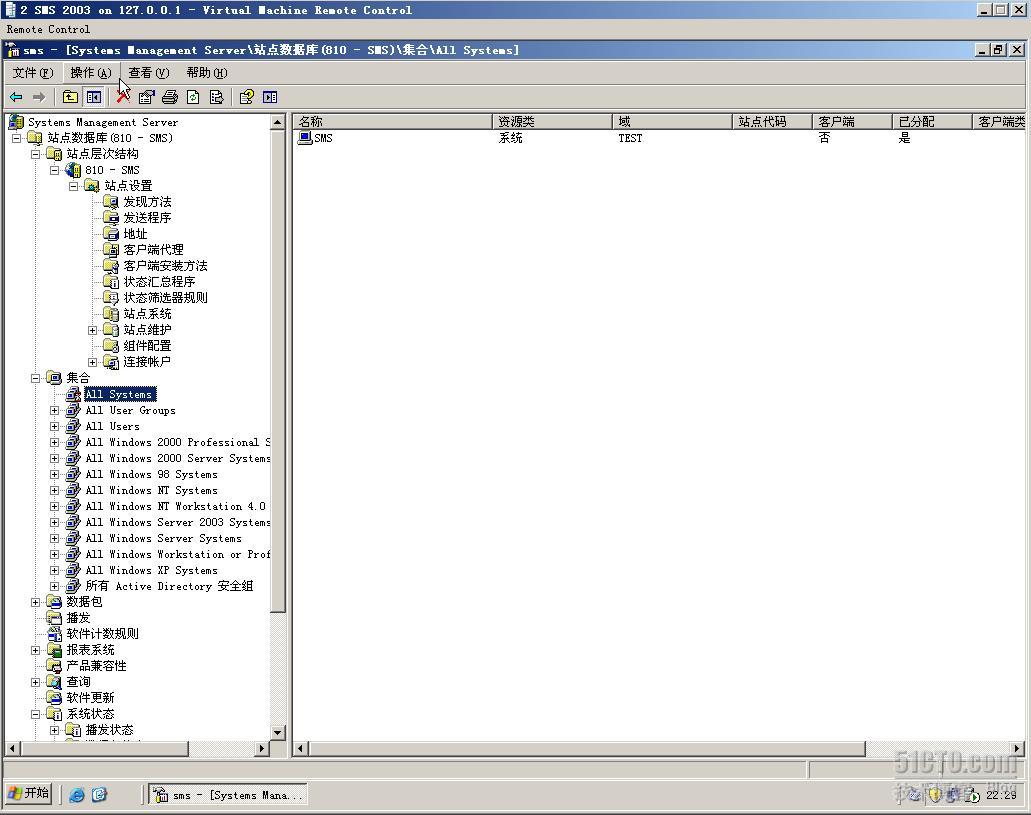Image resolution: width=1031 pixels, height=815 pixels.
Task: Select All Windows 98 Systems collection
Action: tap(151, 474)
